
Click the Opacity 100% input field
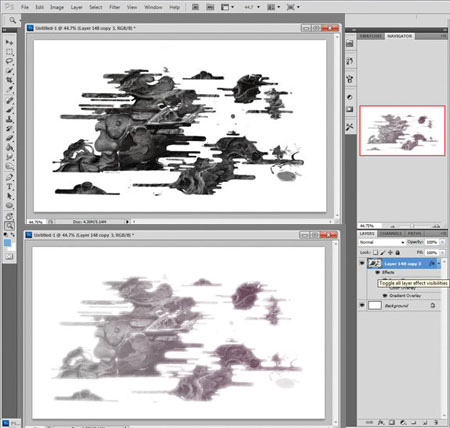[x=432, y=242]
